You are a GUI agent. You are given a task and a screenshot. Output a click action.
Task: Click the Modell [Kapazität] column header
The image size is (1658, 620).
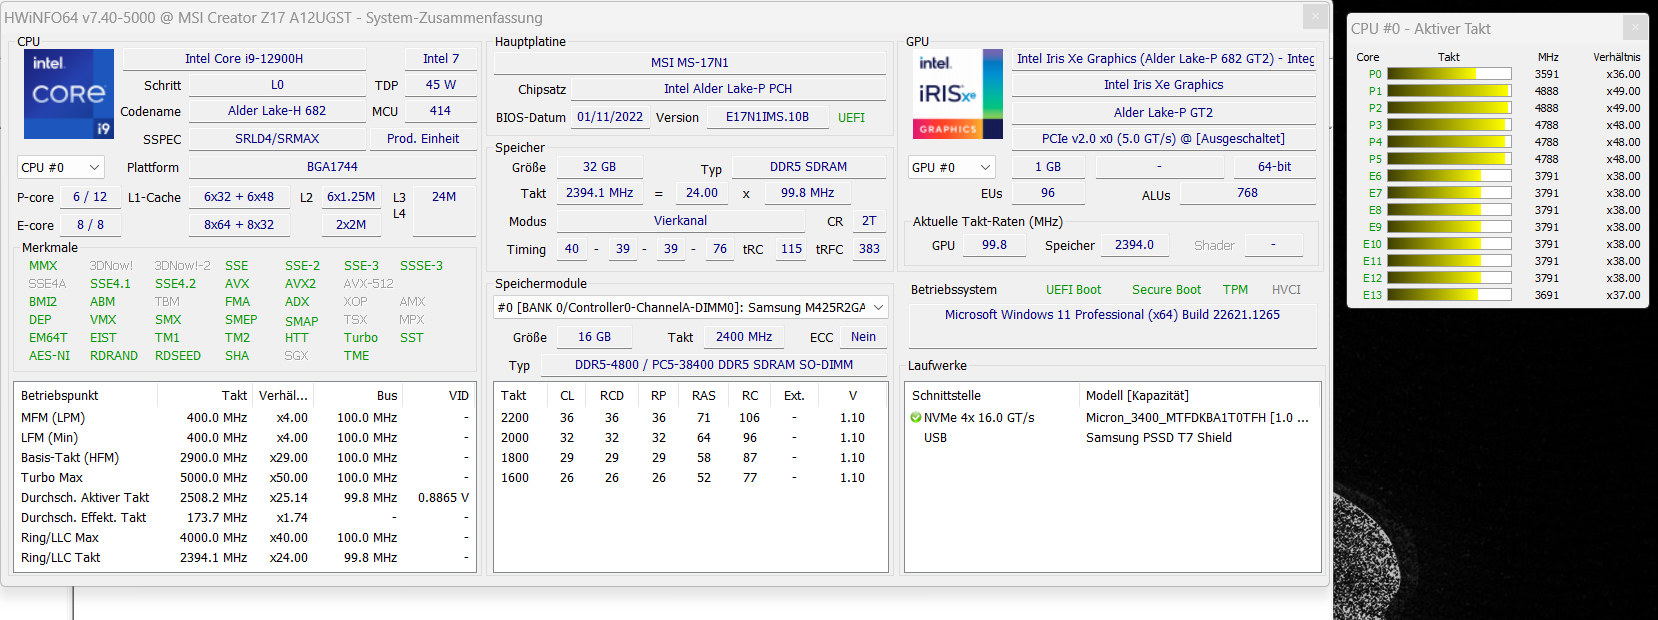(1199, 396)
